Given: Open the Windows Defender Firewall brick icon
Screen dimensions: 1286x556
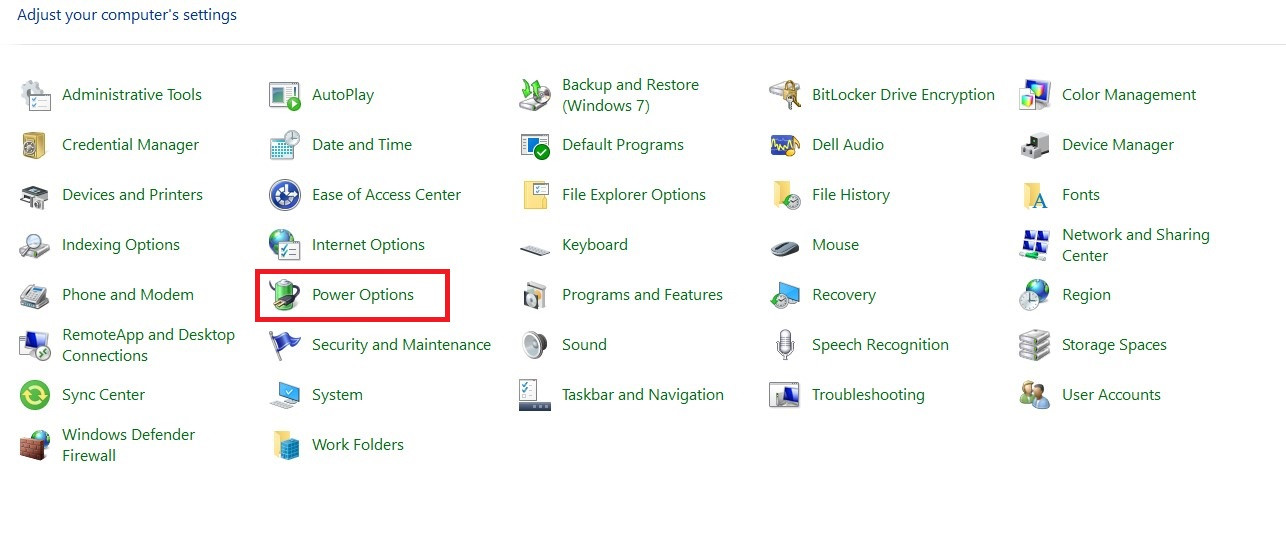Looking at the screenshot, I should (35, 445).
